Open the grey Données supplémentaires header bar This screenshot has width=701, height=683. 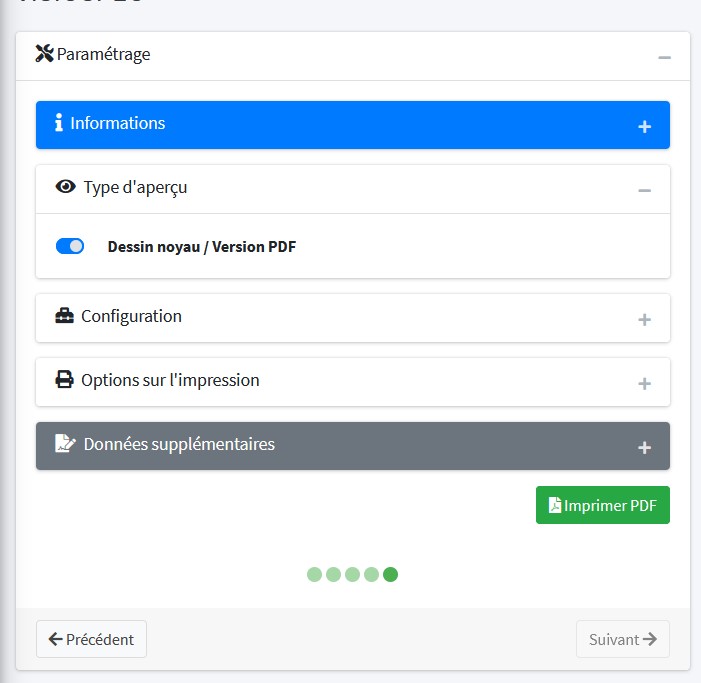353,446
